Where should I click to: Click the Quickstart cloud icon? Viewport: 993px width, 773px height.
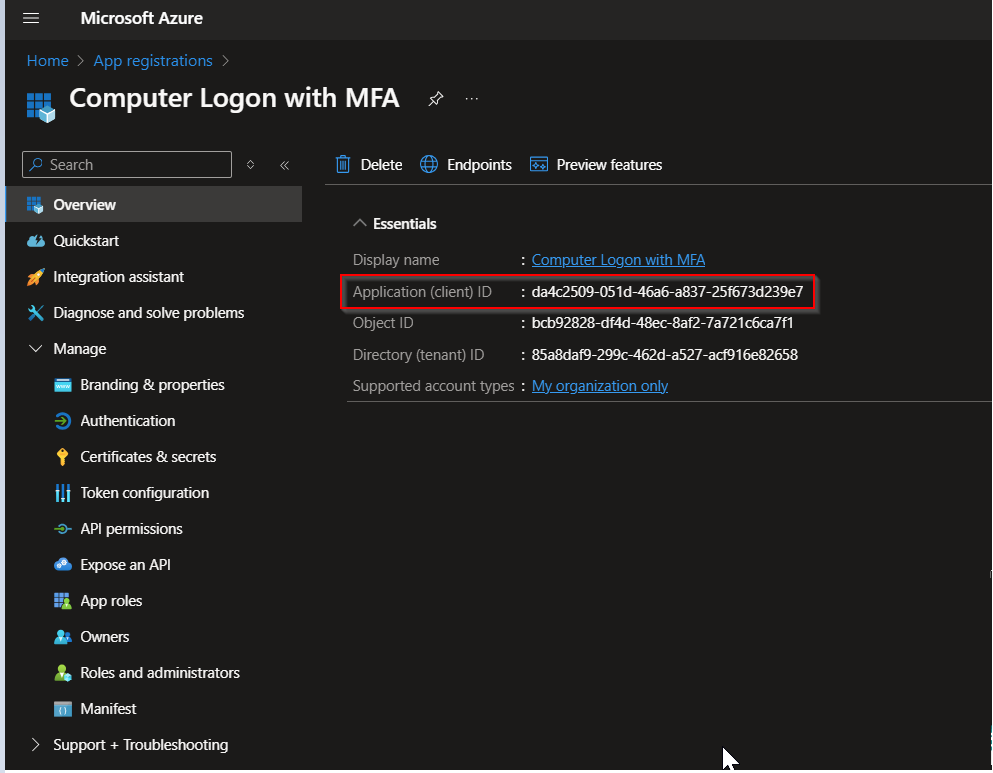coord(36,241)
